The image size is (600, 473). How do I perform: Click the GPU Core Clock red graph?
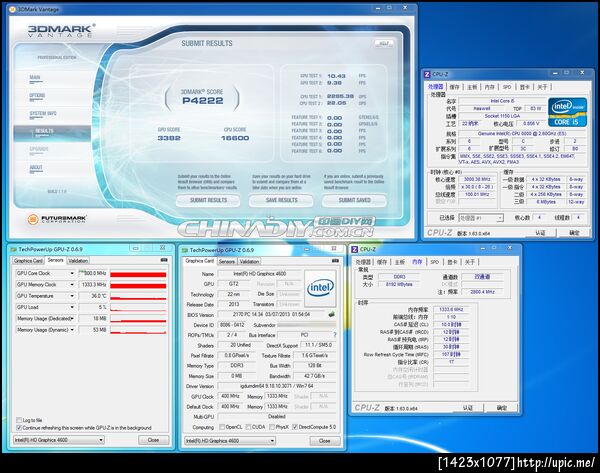pos(138,274)
